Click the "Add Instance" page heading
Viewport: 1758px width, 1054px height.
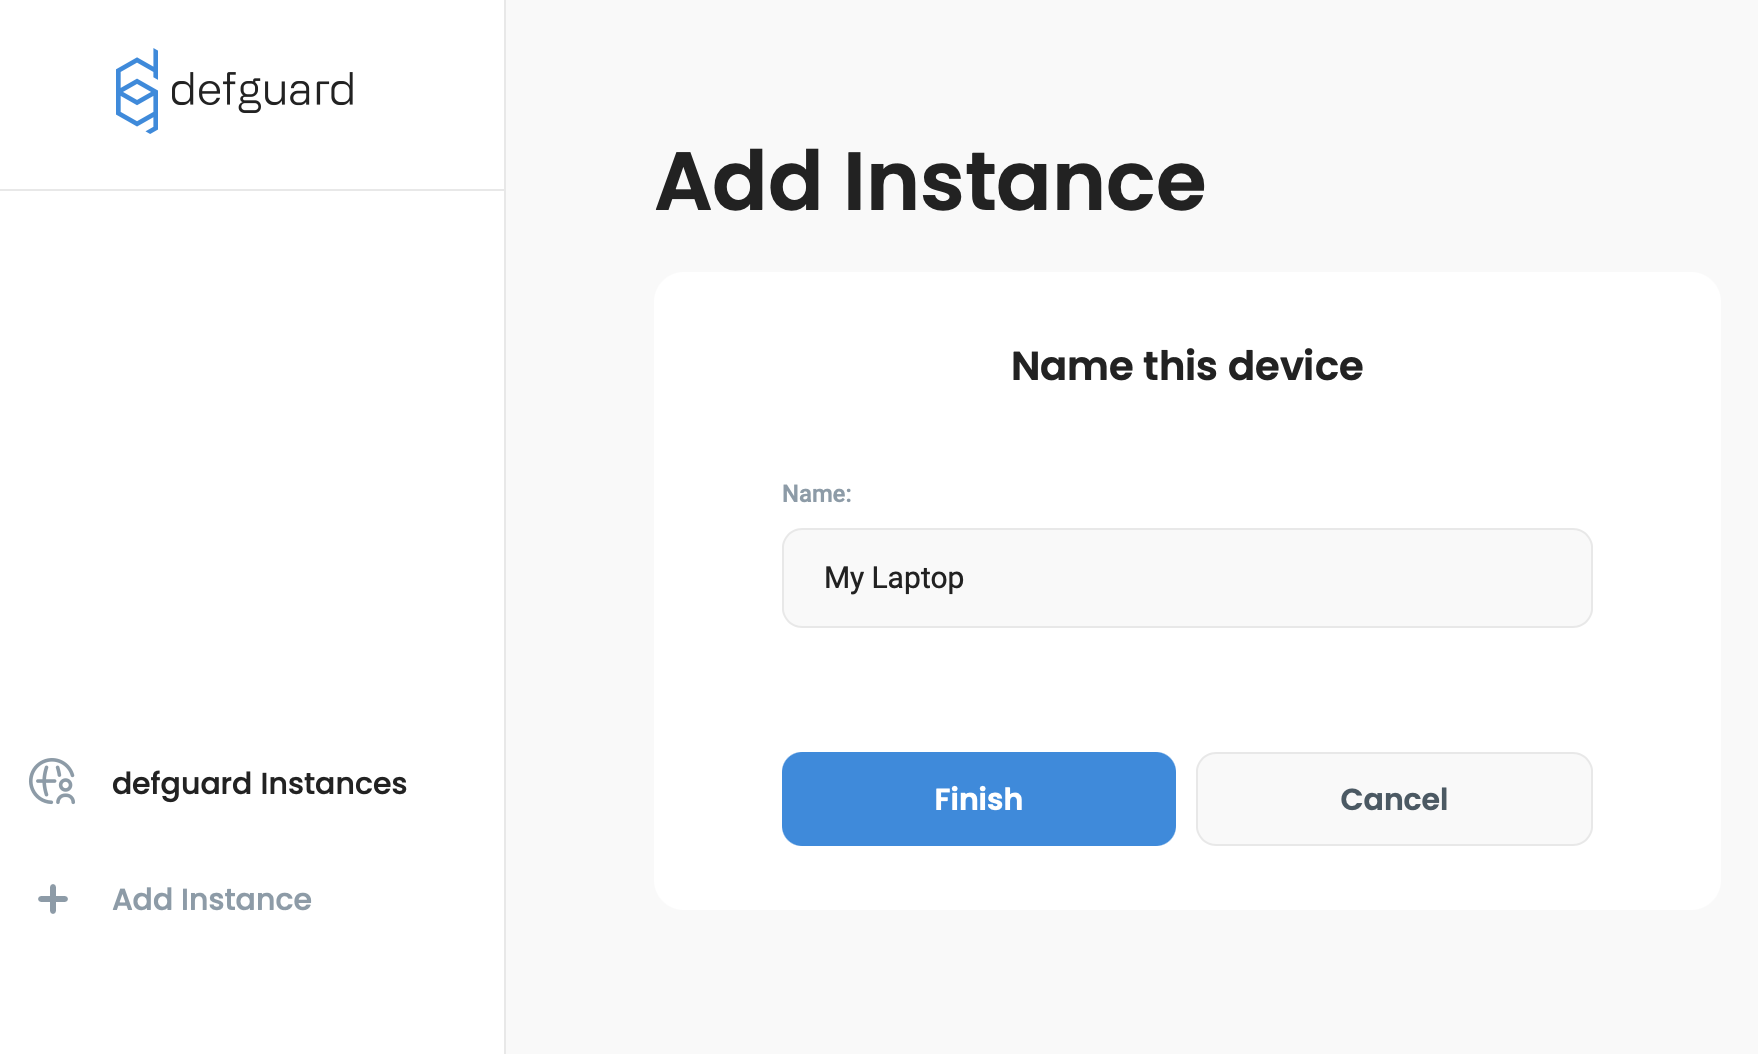point(930,182)
